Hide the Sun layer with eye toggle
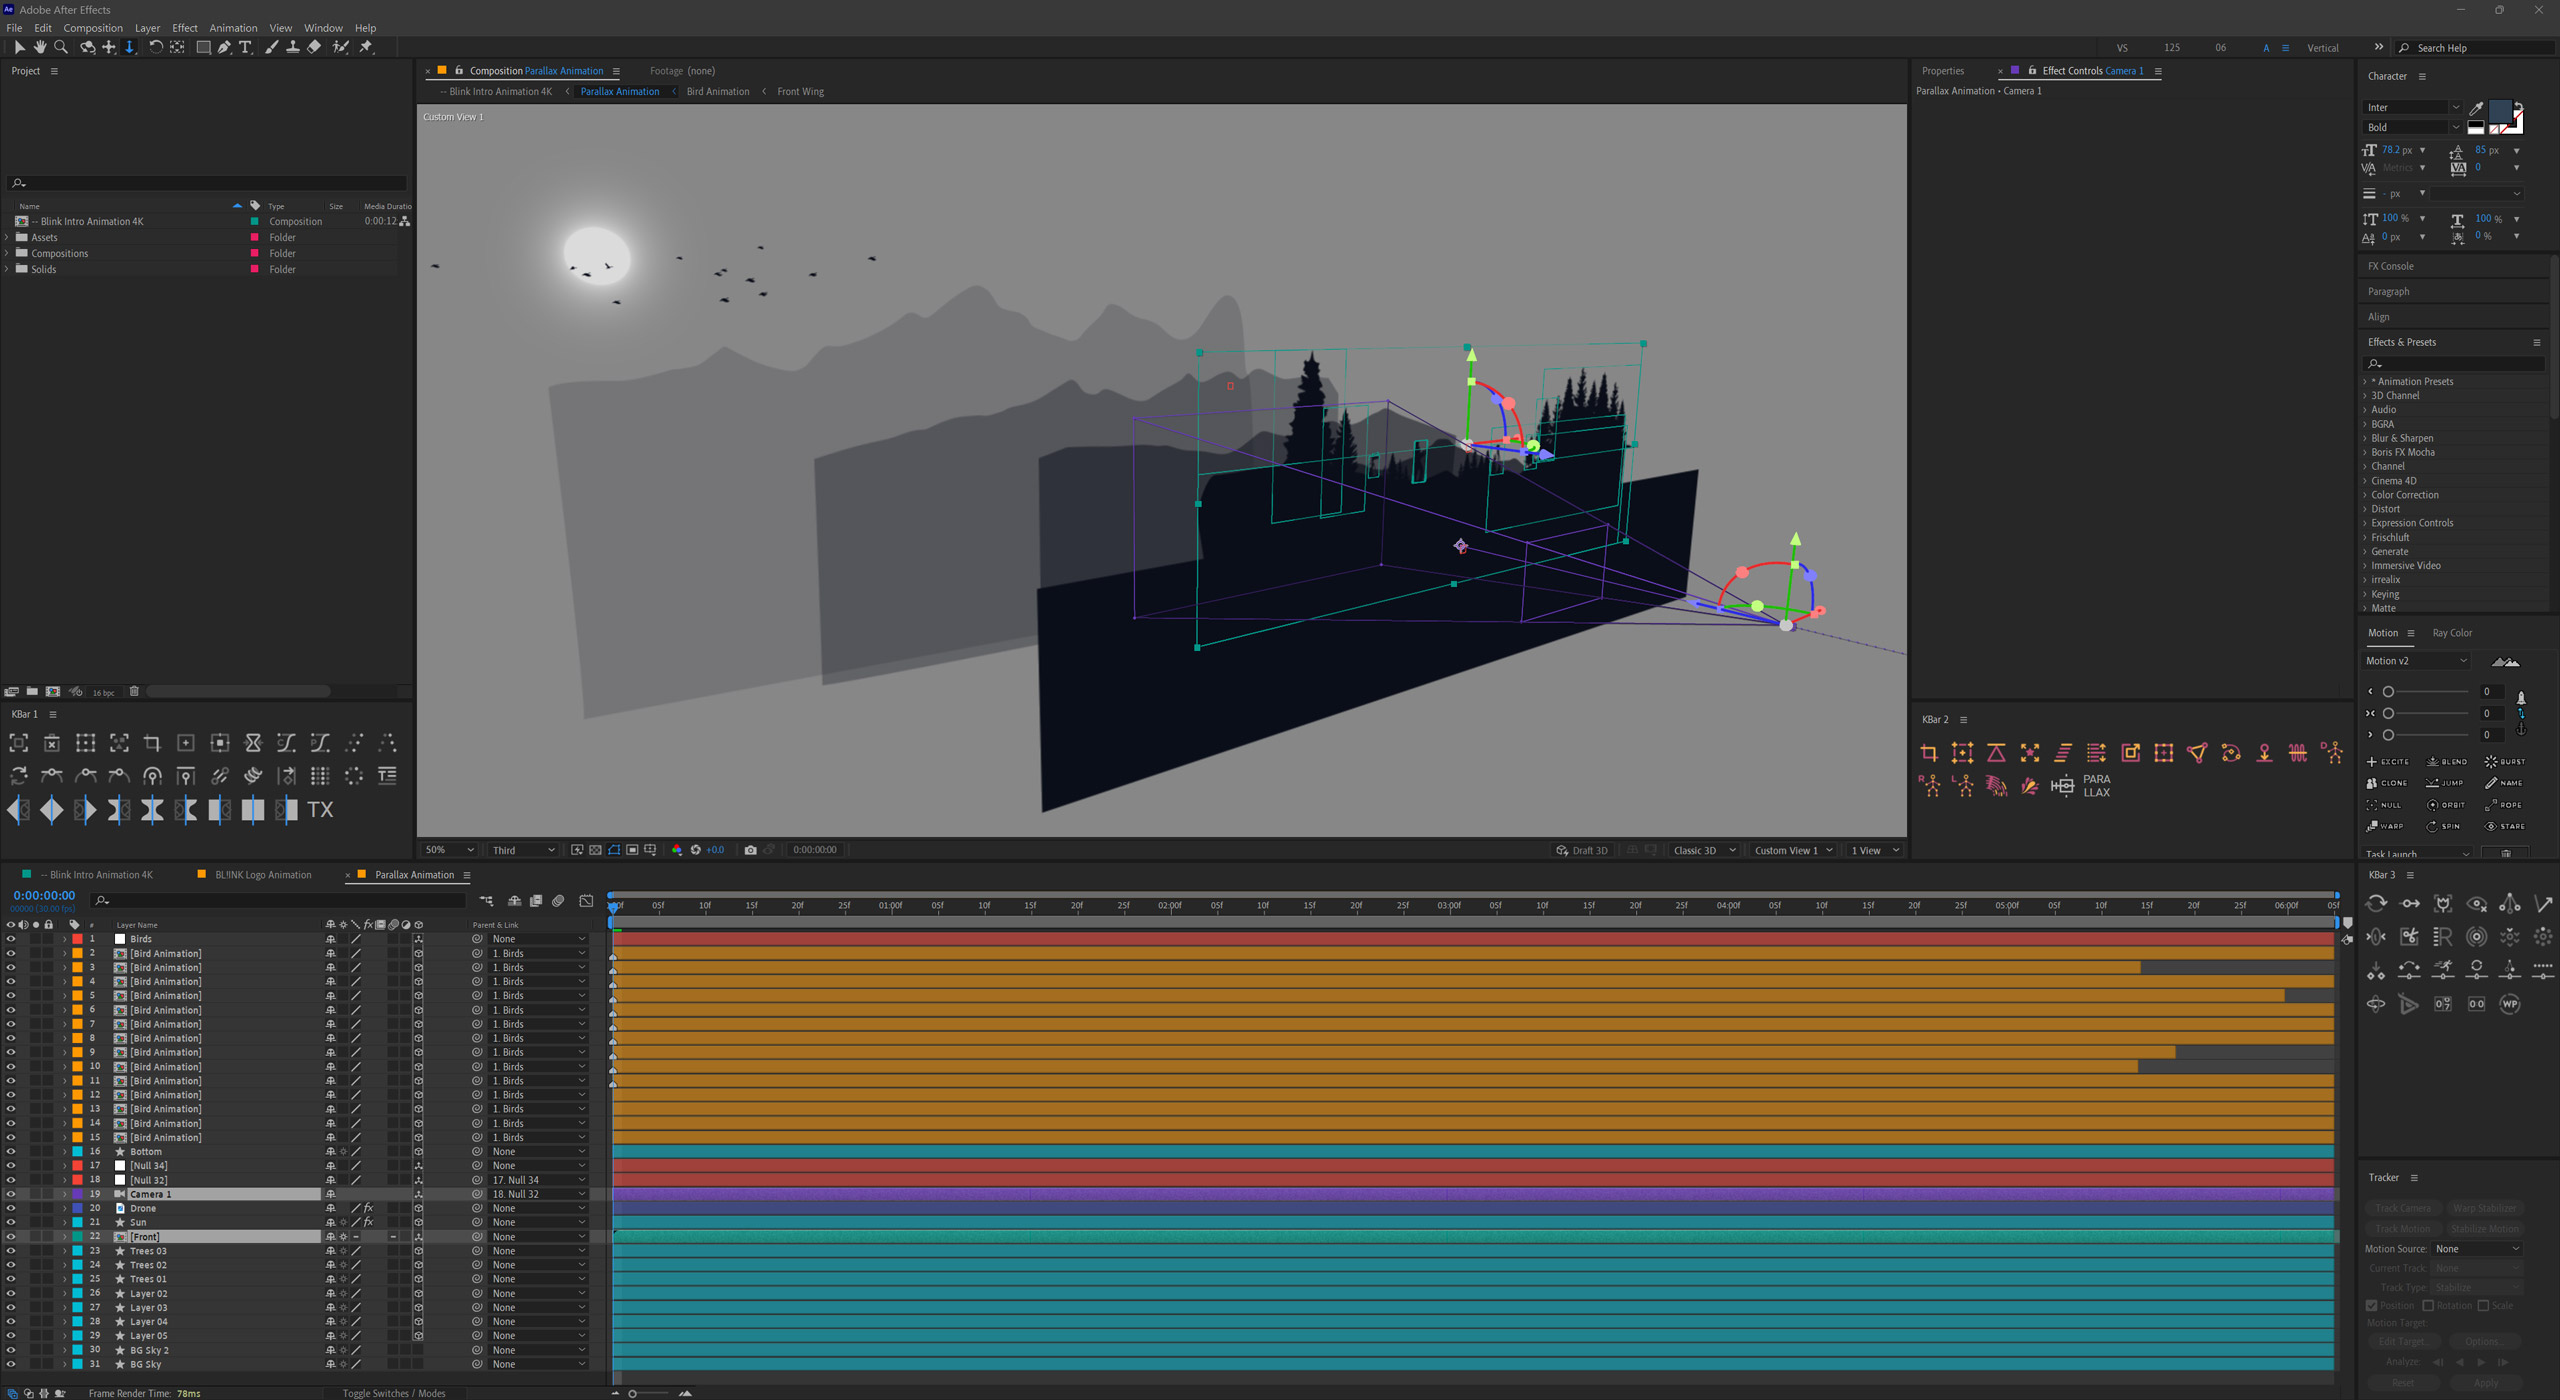The height and width of the screenshot is (1400, 2560). [x=11, y=1222]
